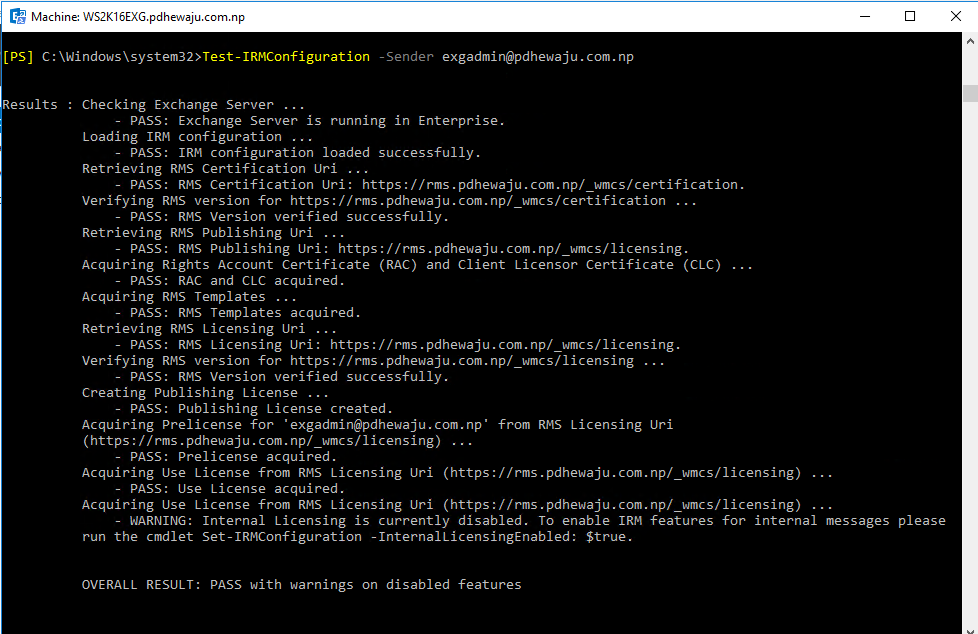Maximize the Exchange Management Shell window
The image size is (978, 634).
pos(910,16)
